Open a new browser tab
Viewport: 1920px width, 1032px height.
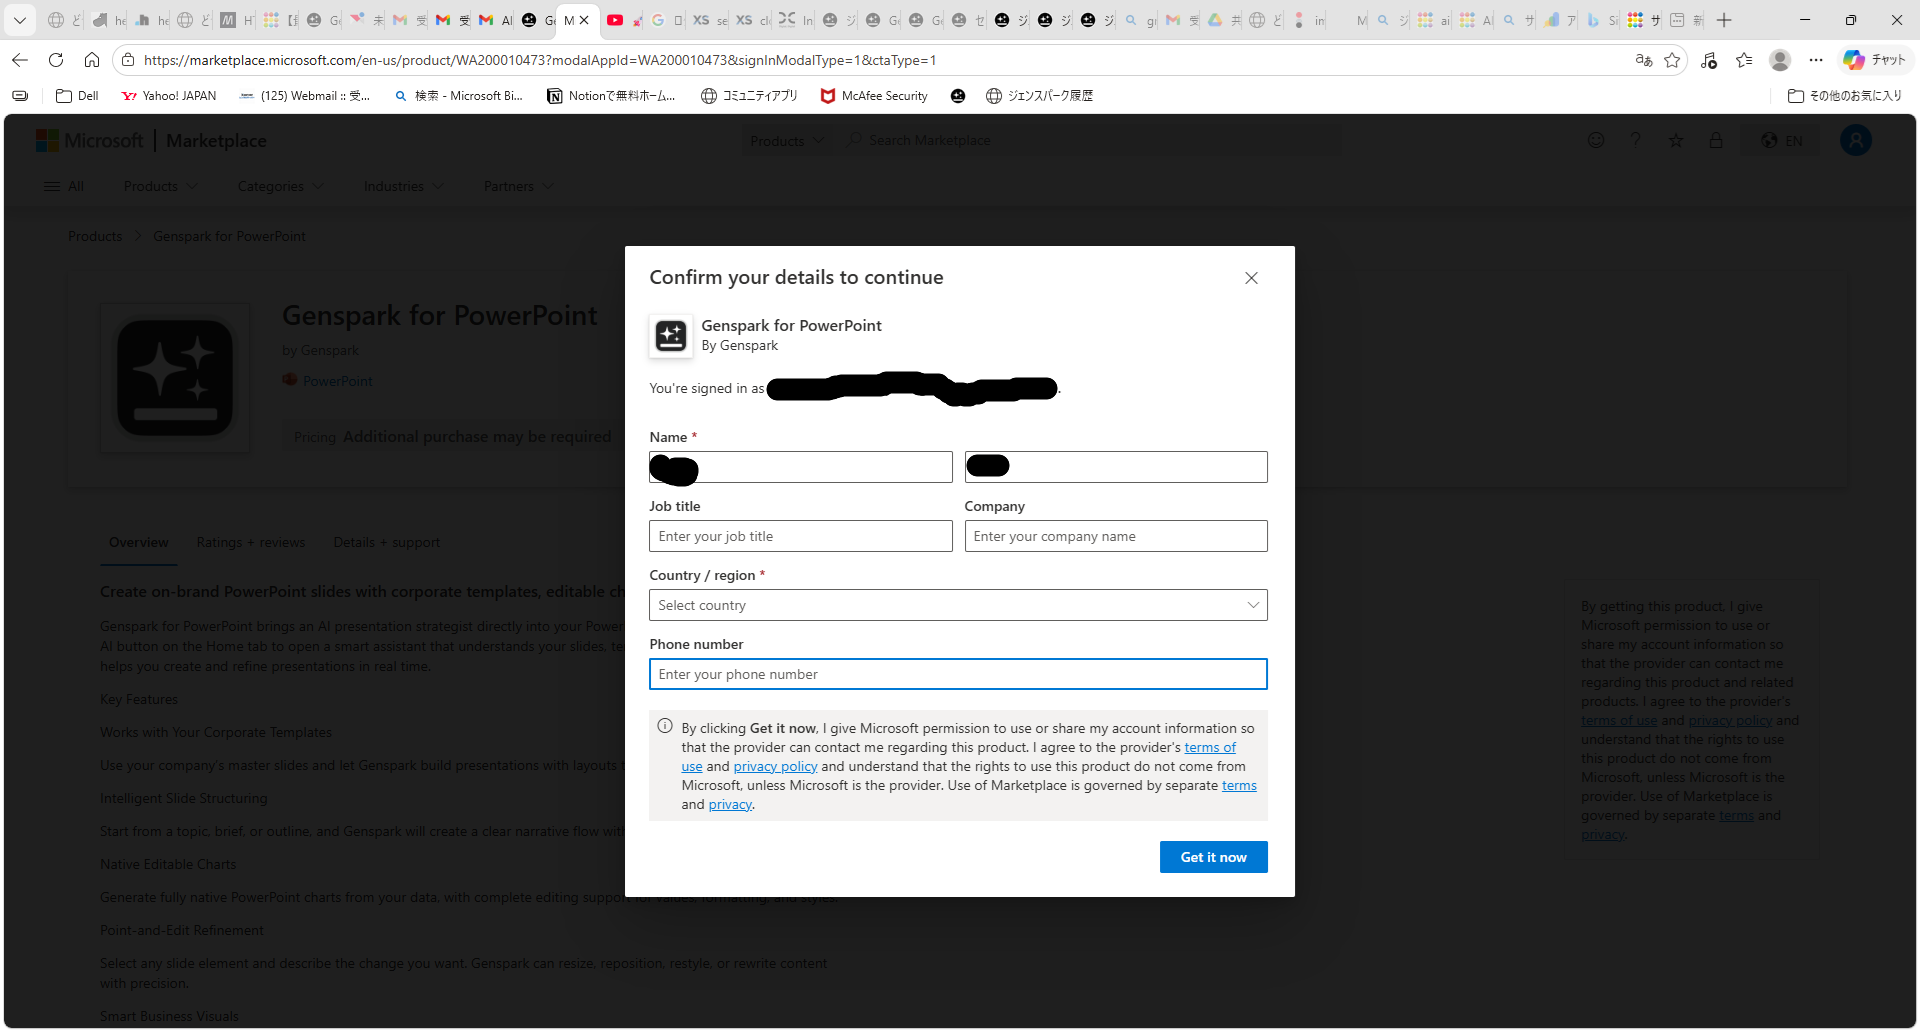1724,20
